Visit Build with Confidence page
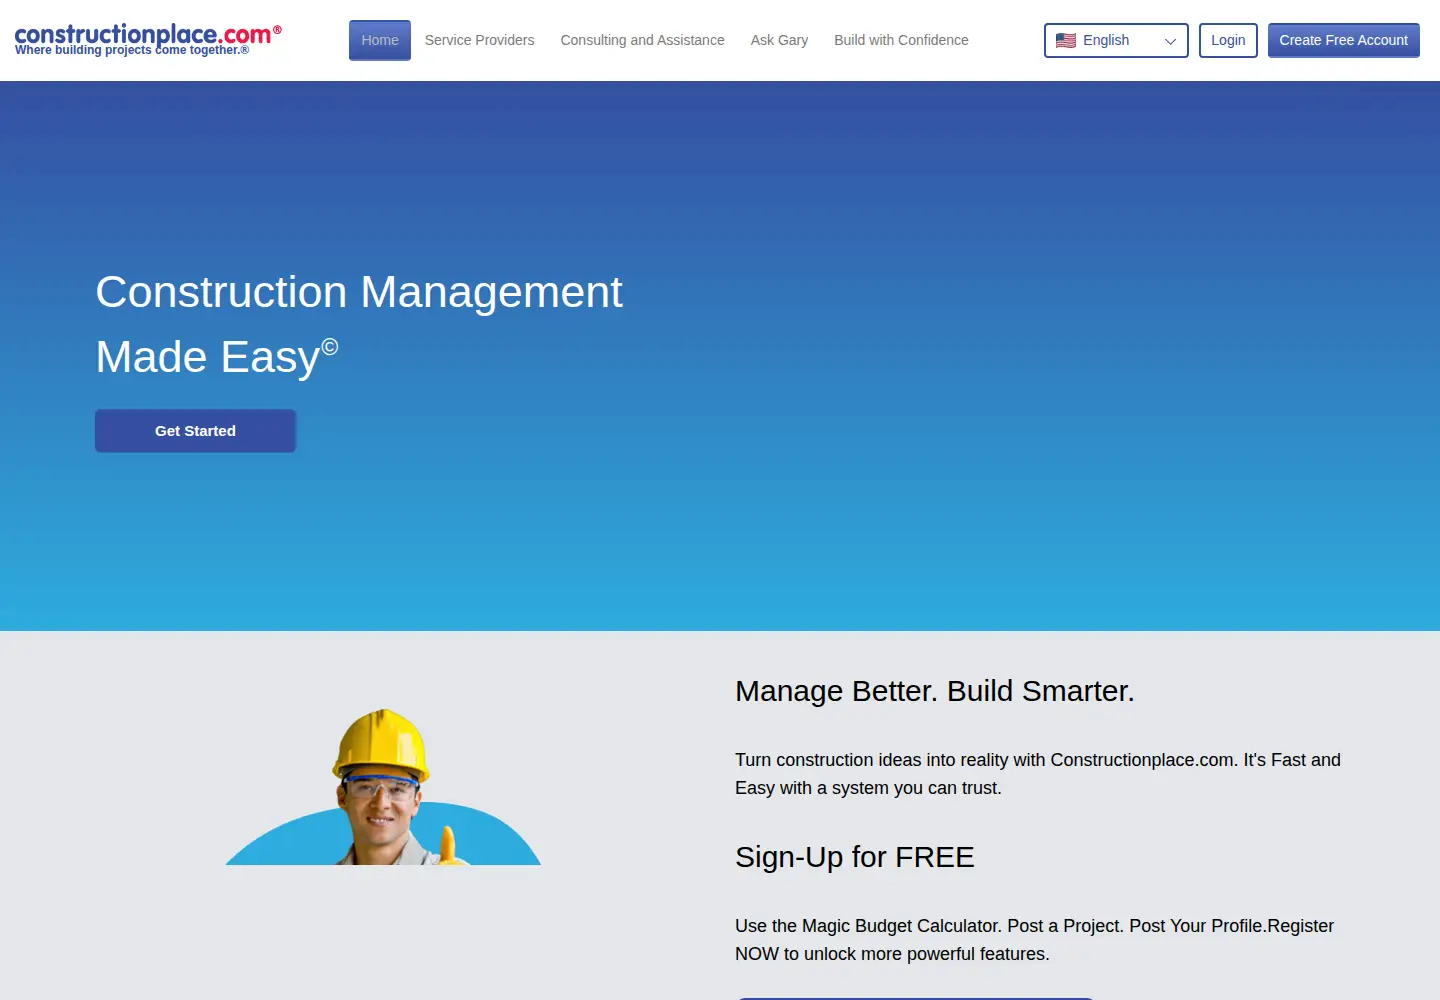This screenshot has width=1440, height=1000. tap(901, 40)
